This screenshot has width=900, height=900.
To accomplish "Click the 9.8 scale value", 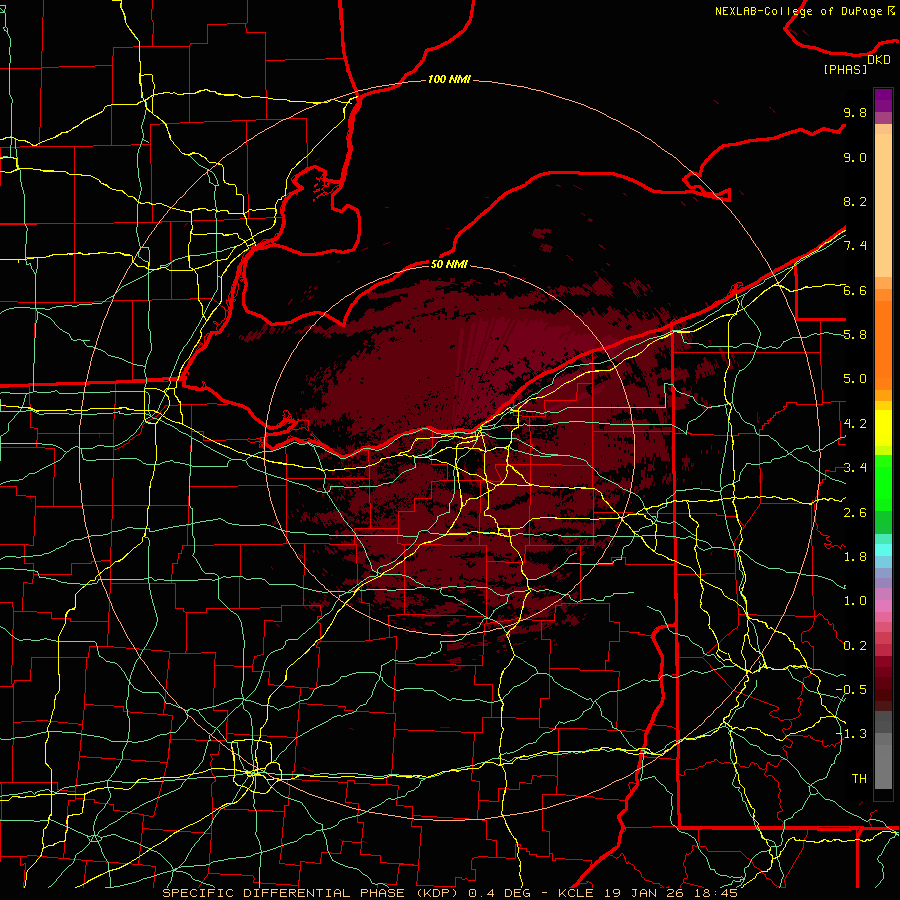I will (x=855, y=112).
